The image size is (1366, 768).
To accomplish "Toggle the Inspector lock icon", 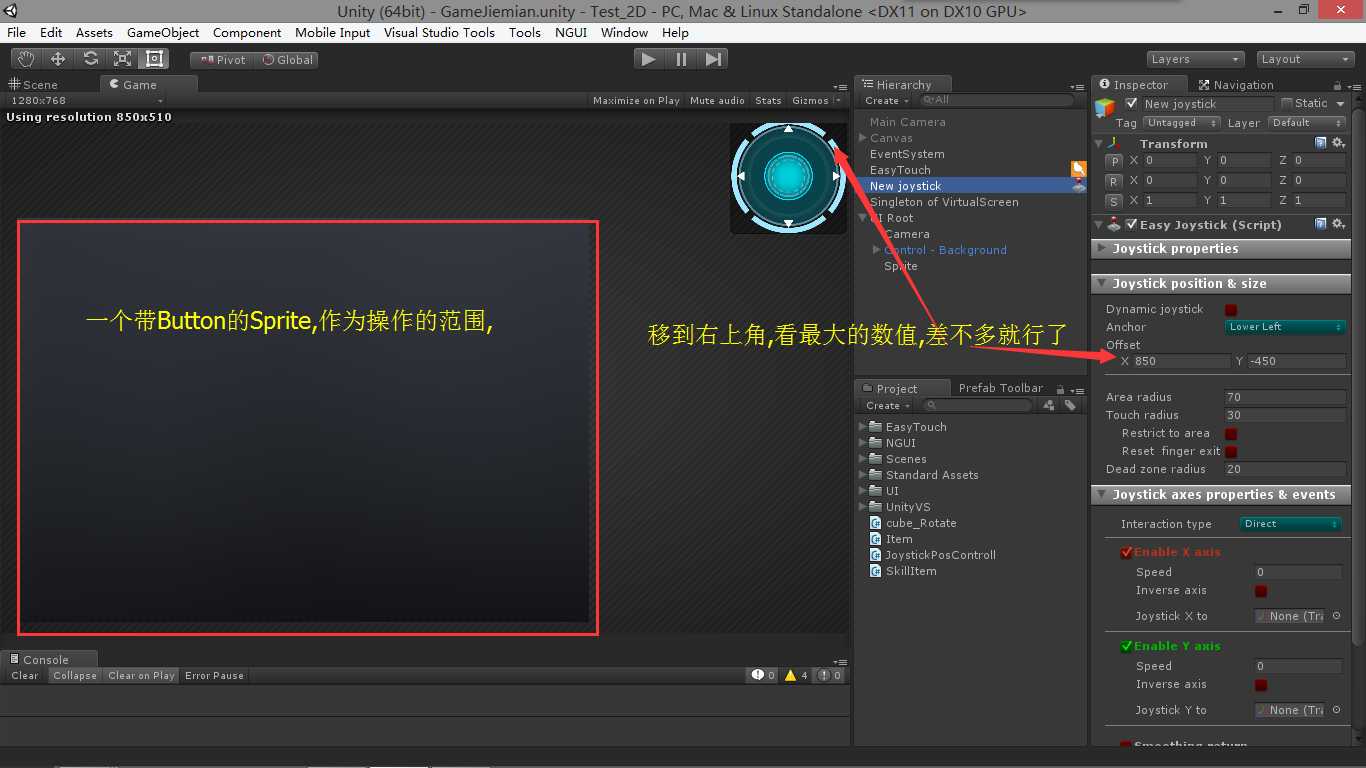I will tap(1338, 85).
